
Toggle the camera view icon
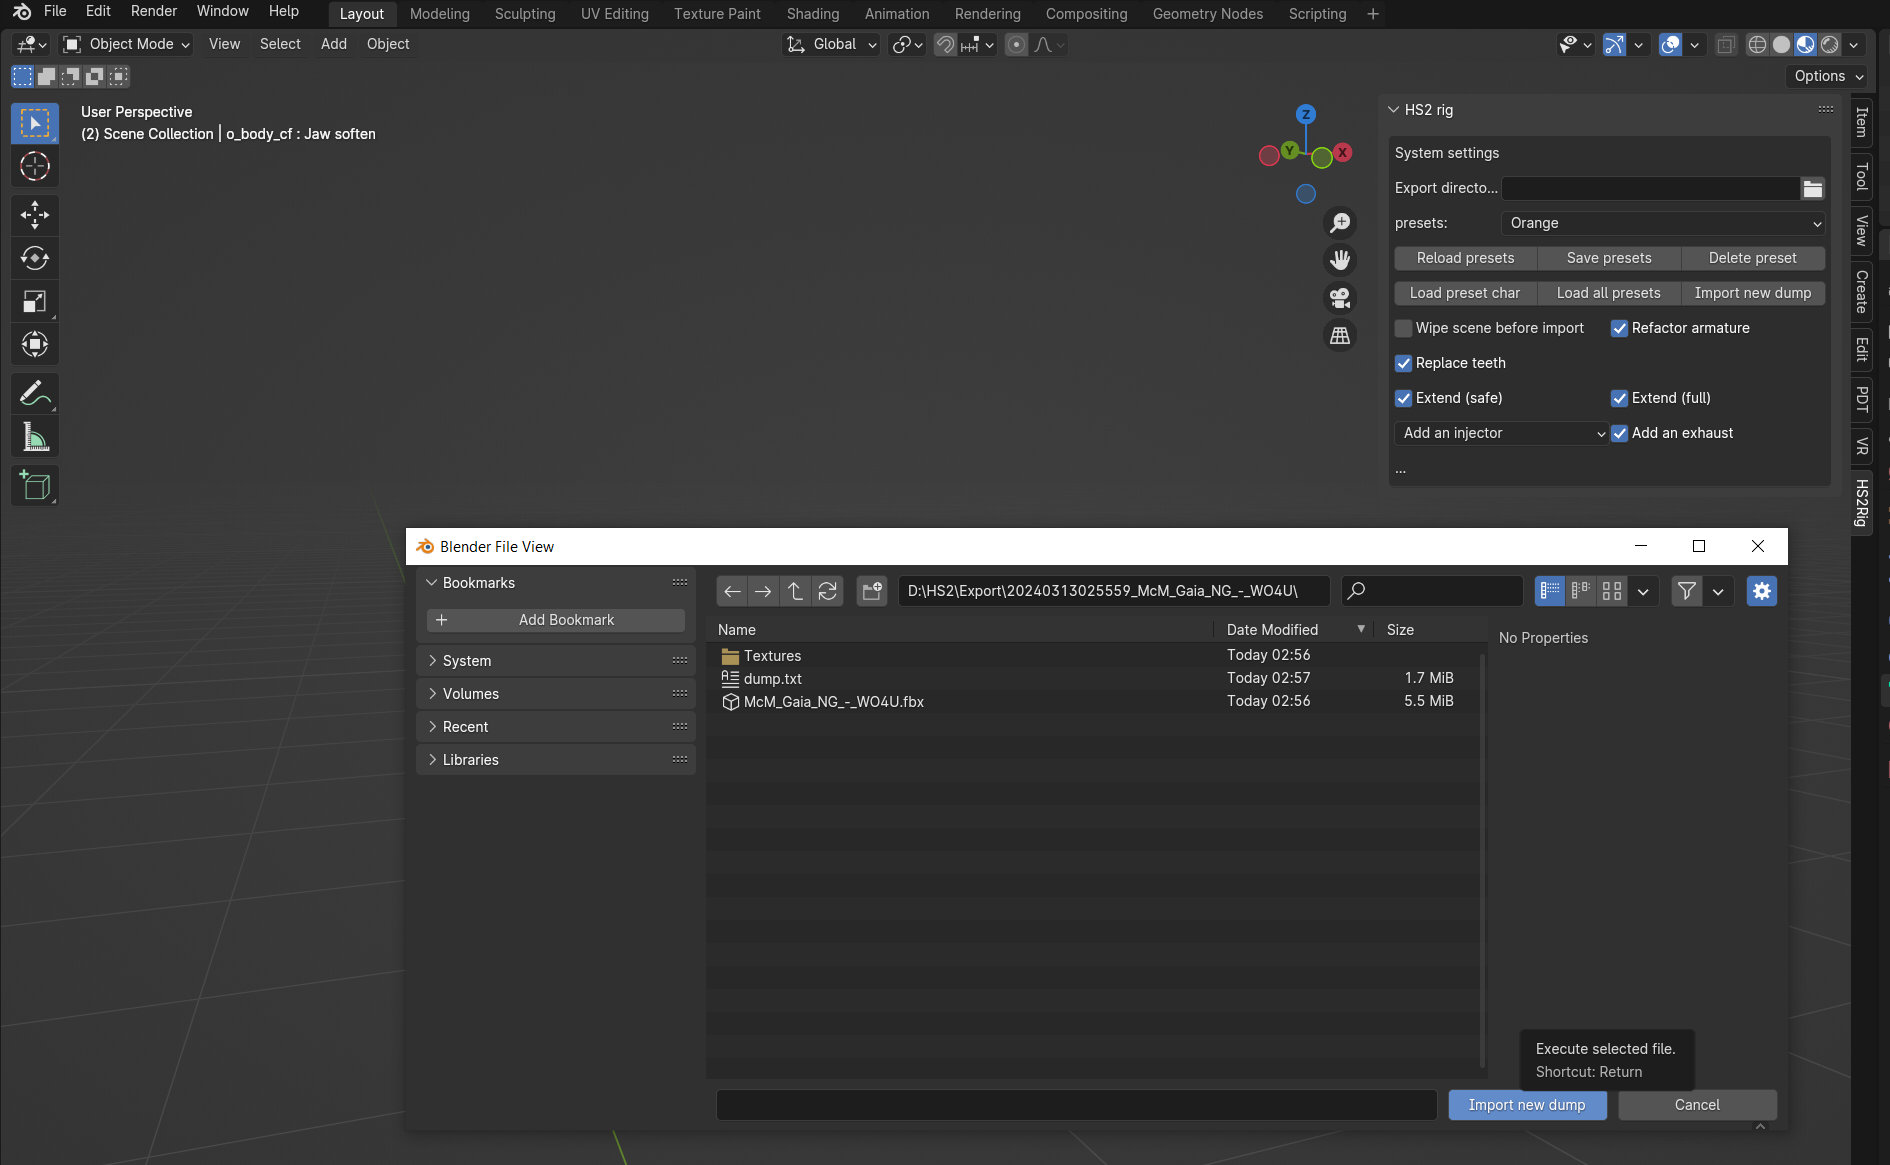1340,298
